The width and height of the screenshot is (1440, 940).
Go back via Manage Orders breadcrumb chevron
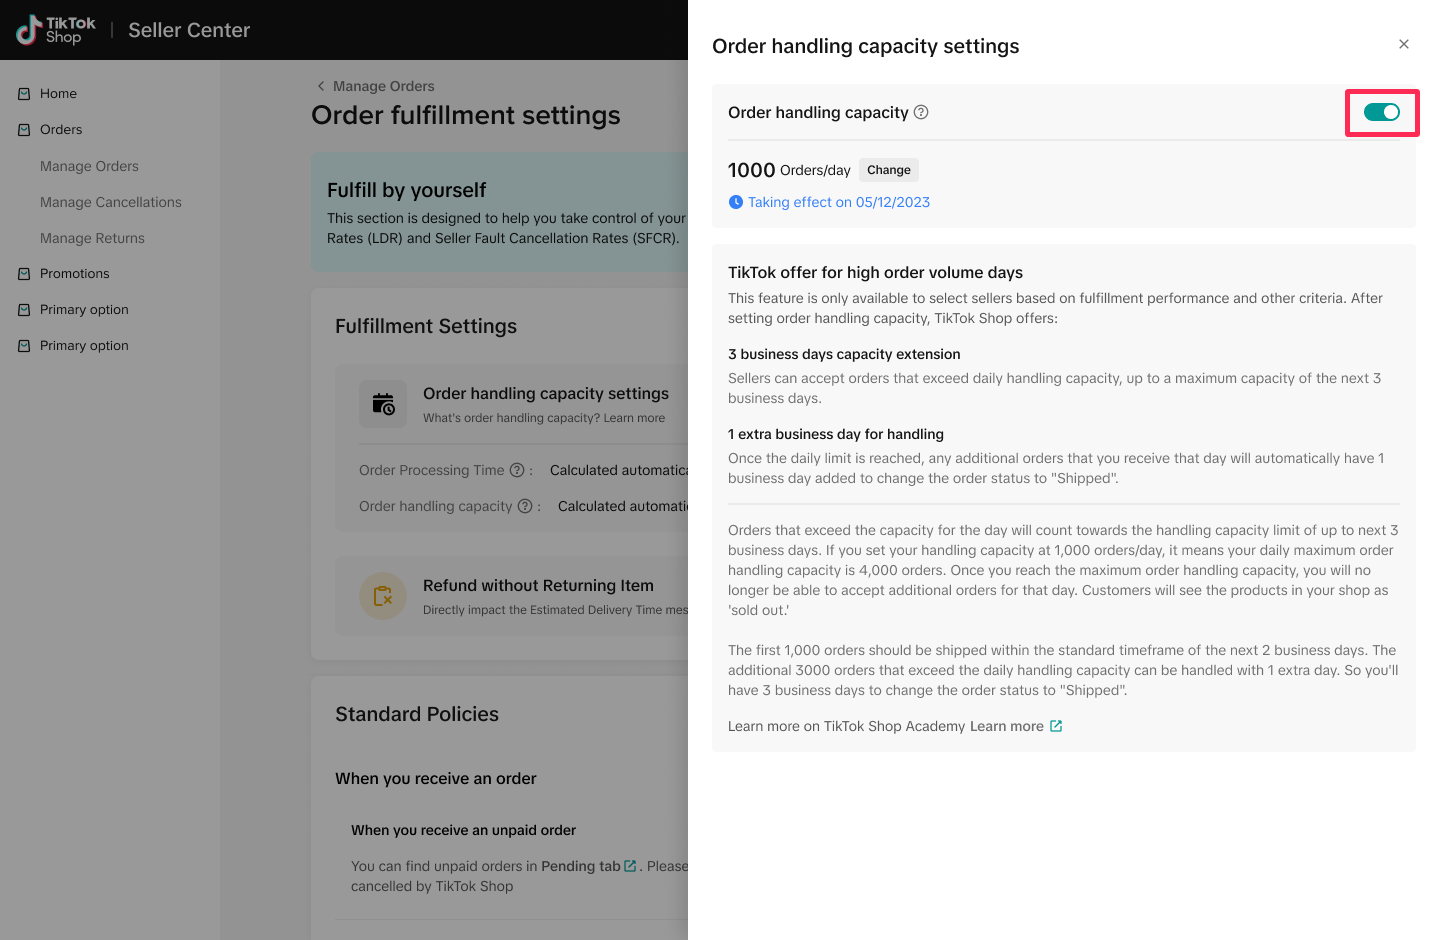click(321, 86)
